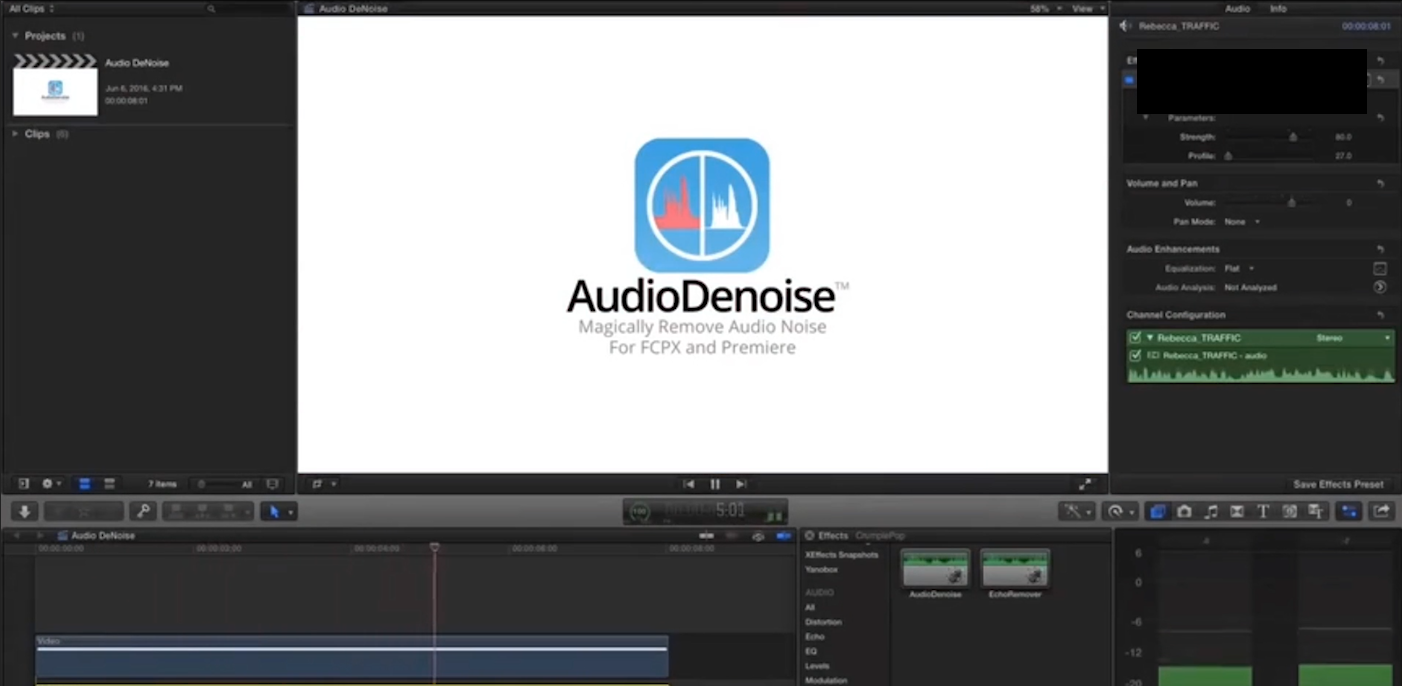The height and width of the screenshot is (686, 1402).
Task: Jump to next edit in viewer
Action: [741, 484]
